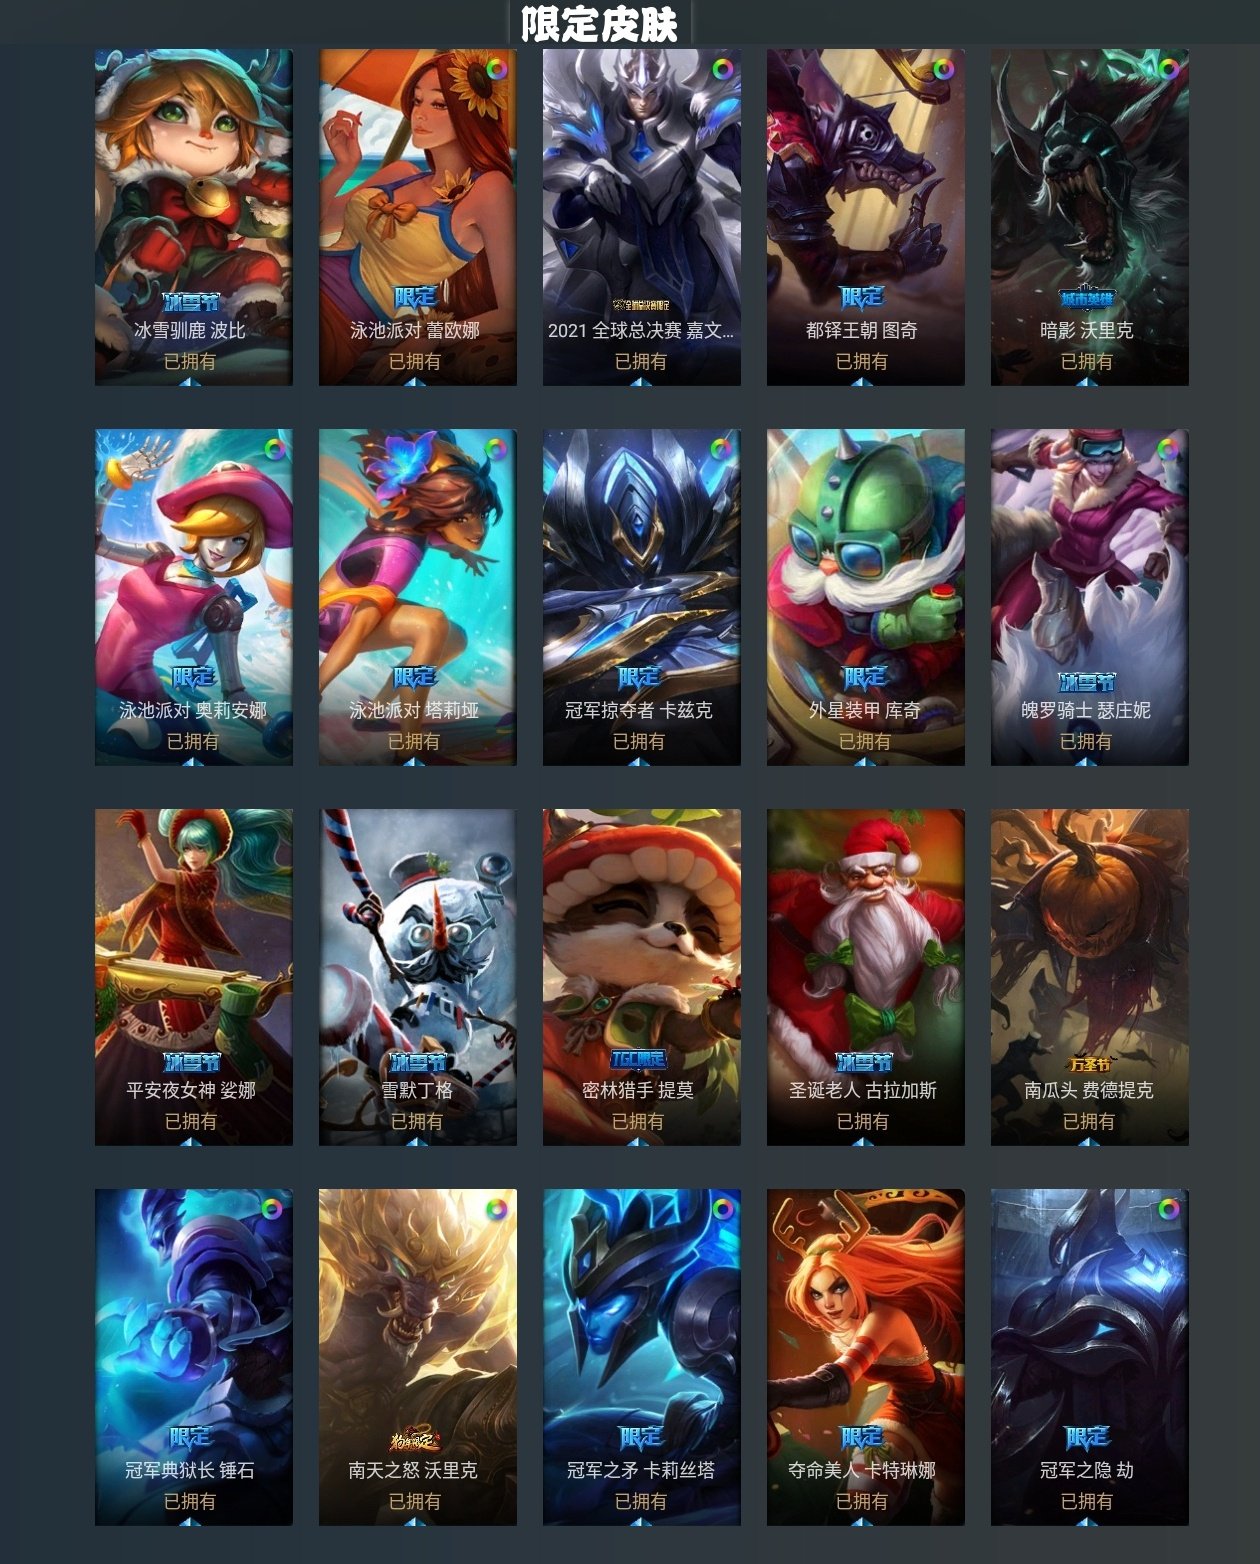
Task: Click 已拥有 label under 夺命美人 卡特琳娜
Action: 862,1501
